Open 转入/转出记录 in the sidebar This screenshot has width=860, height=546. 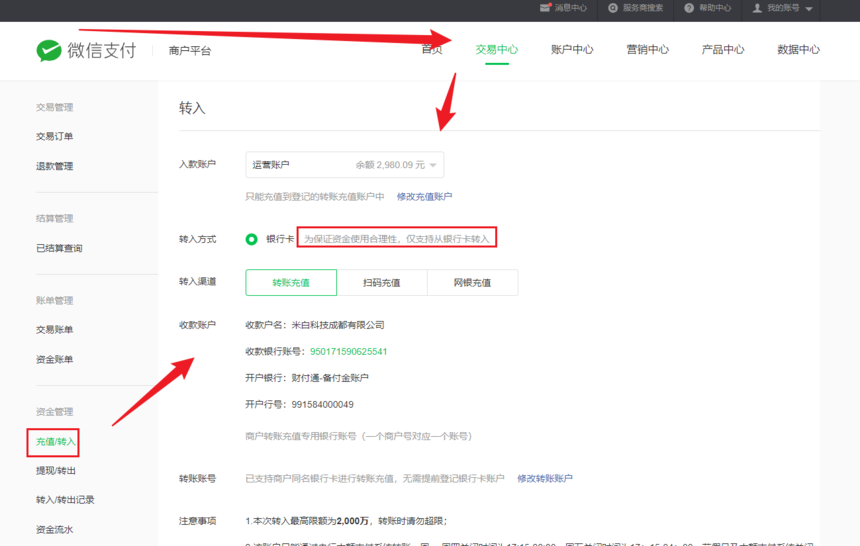[65, 500]
